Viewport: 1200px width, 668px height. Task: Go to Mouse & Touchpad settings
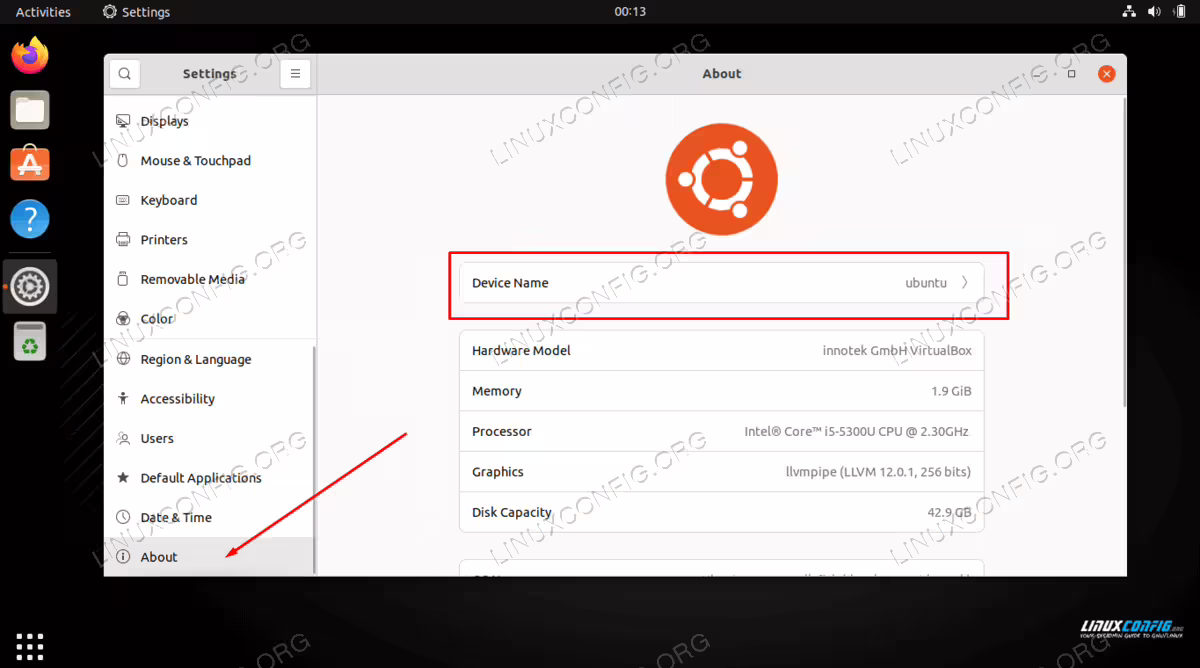(x=208, y=160)
